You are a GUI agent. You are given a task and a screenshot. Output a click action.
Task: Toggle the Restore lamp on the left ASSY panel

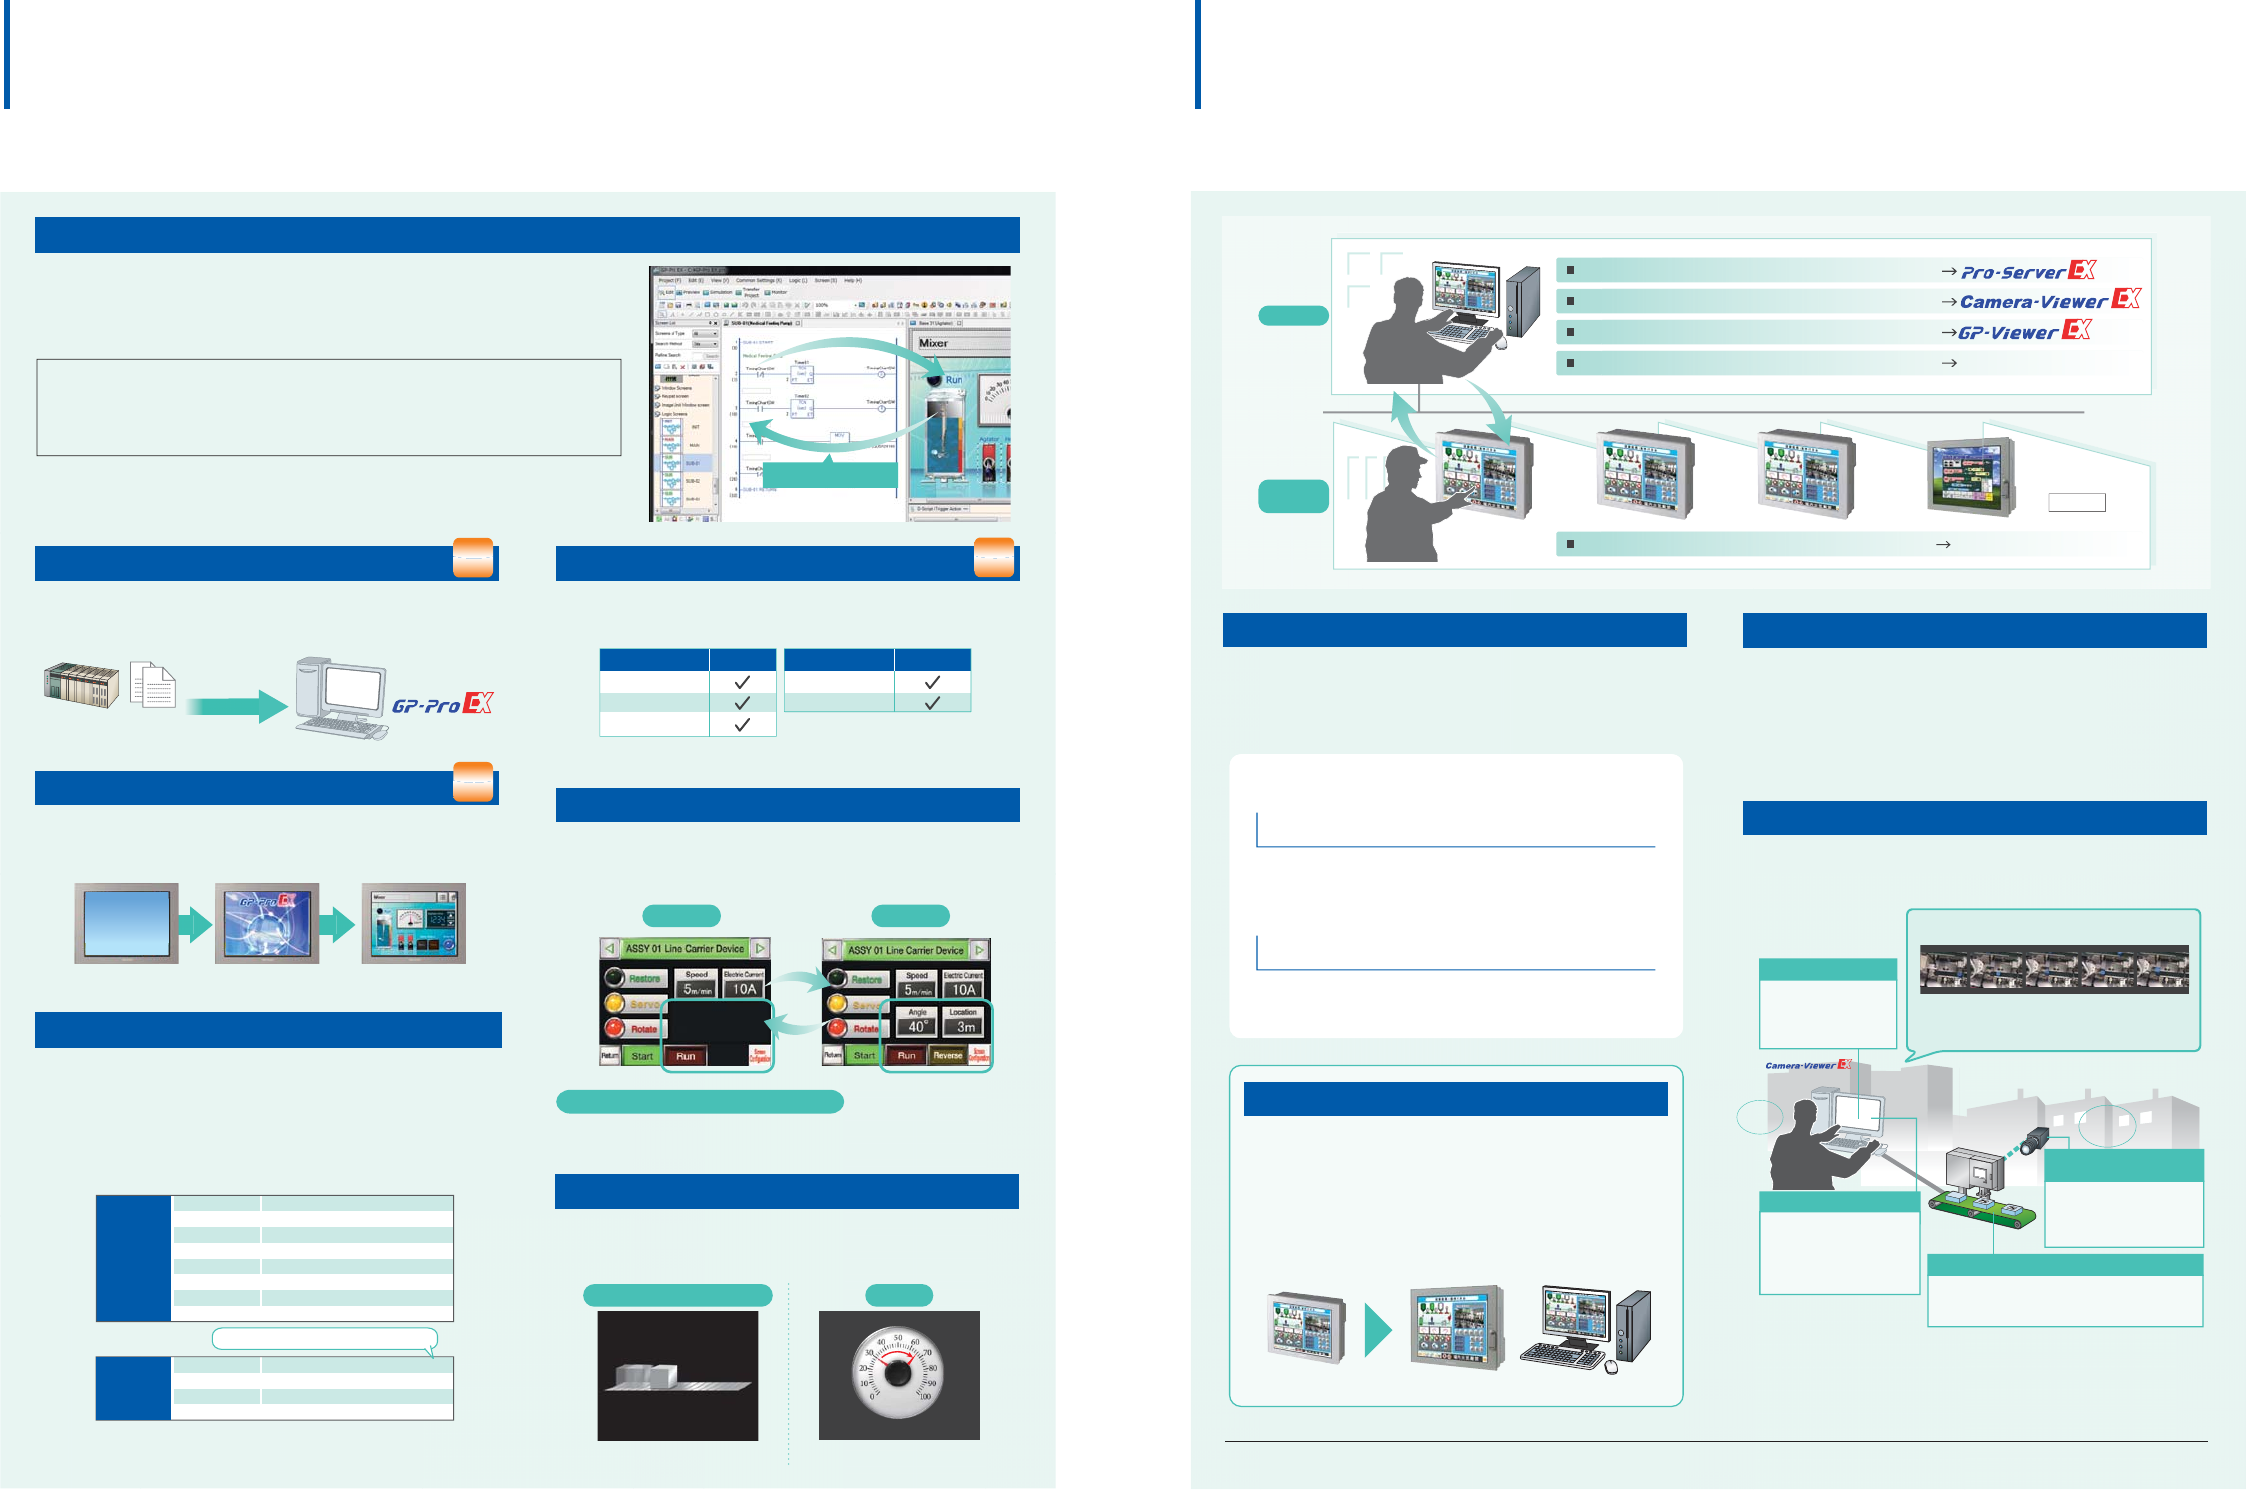pyautogui.click(x=615, y=977)
